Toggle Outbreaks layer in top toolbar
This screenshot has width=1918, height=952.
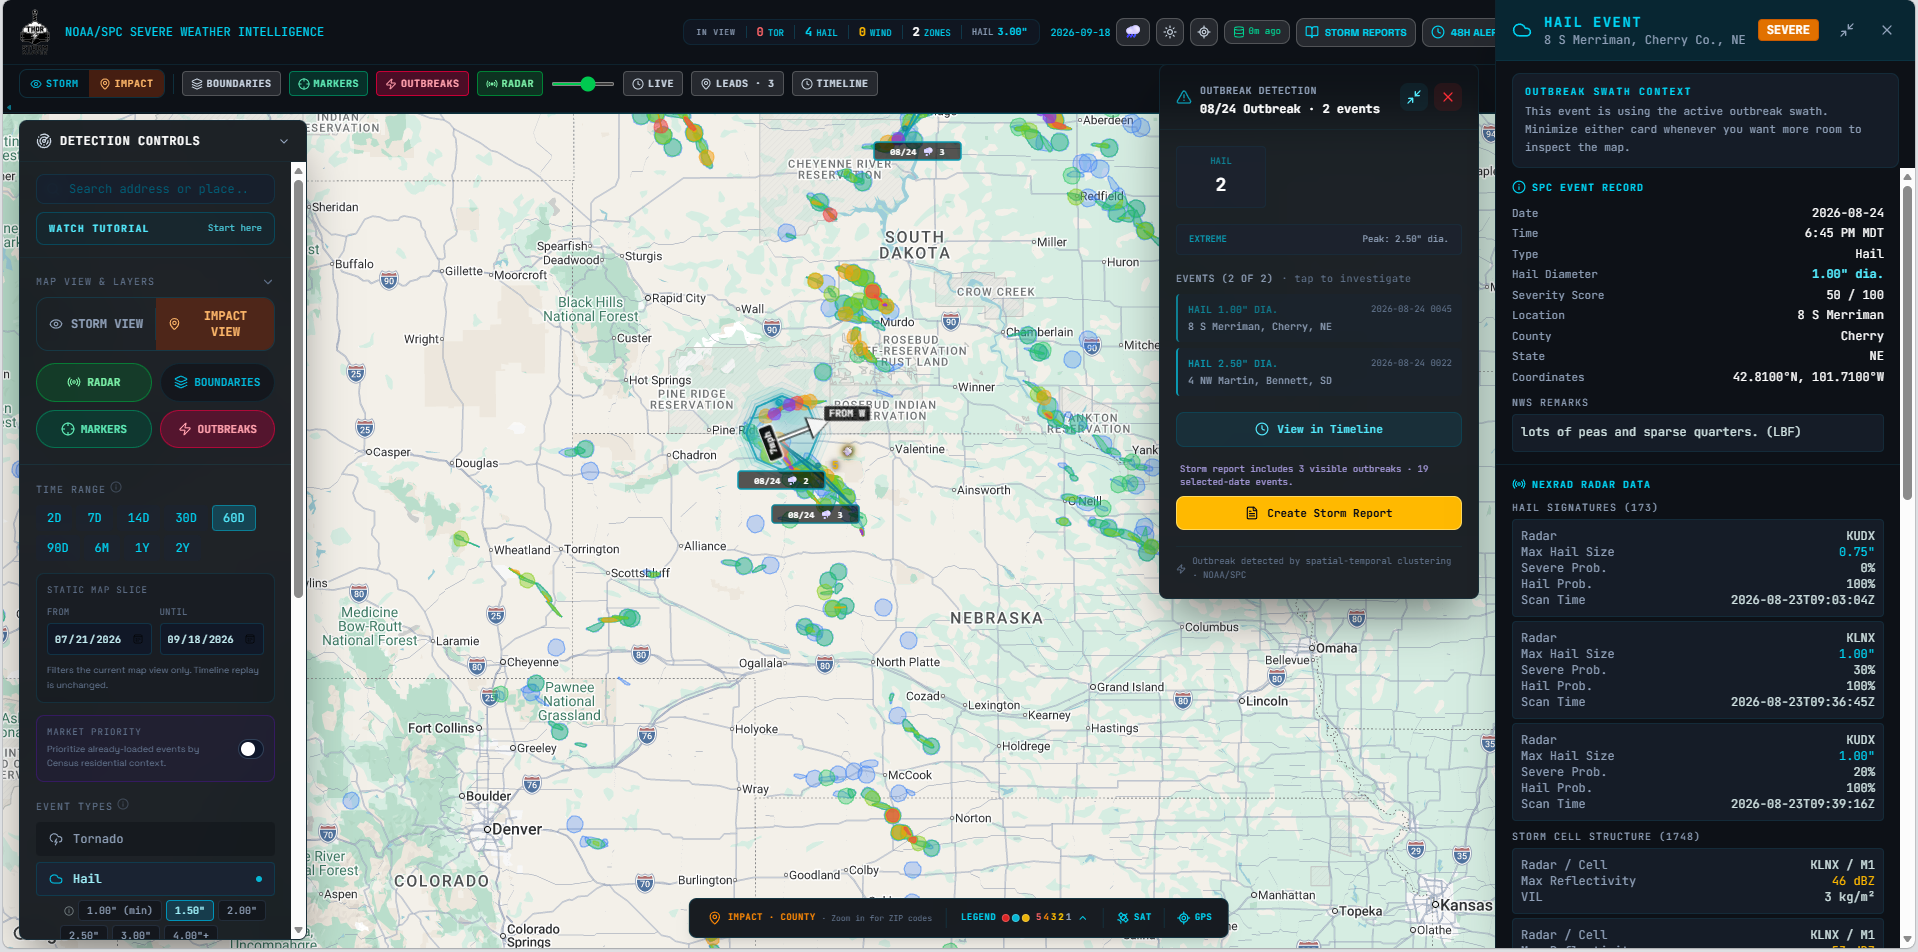click(422, 84)
